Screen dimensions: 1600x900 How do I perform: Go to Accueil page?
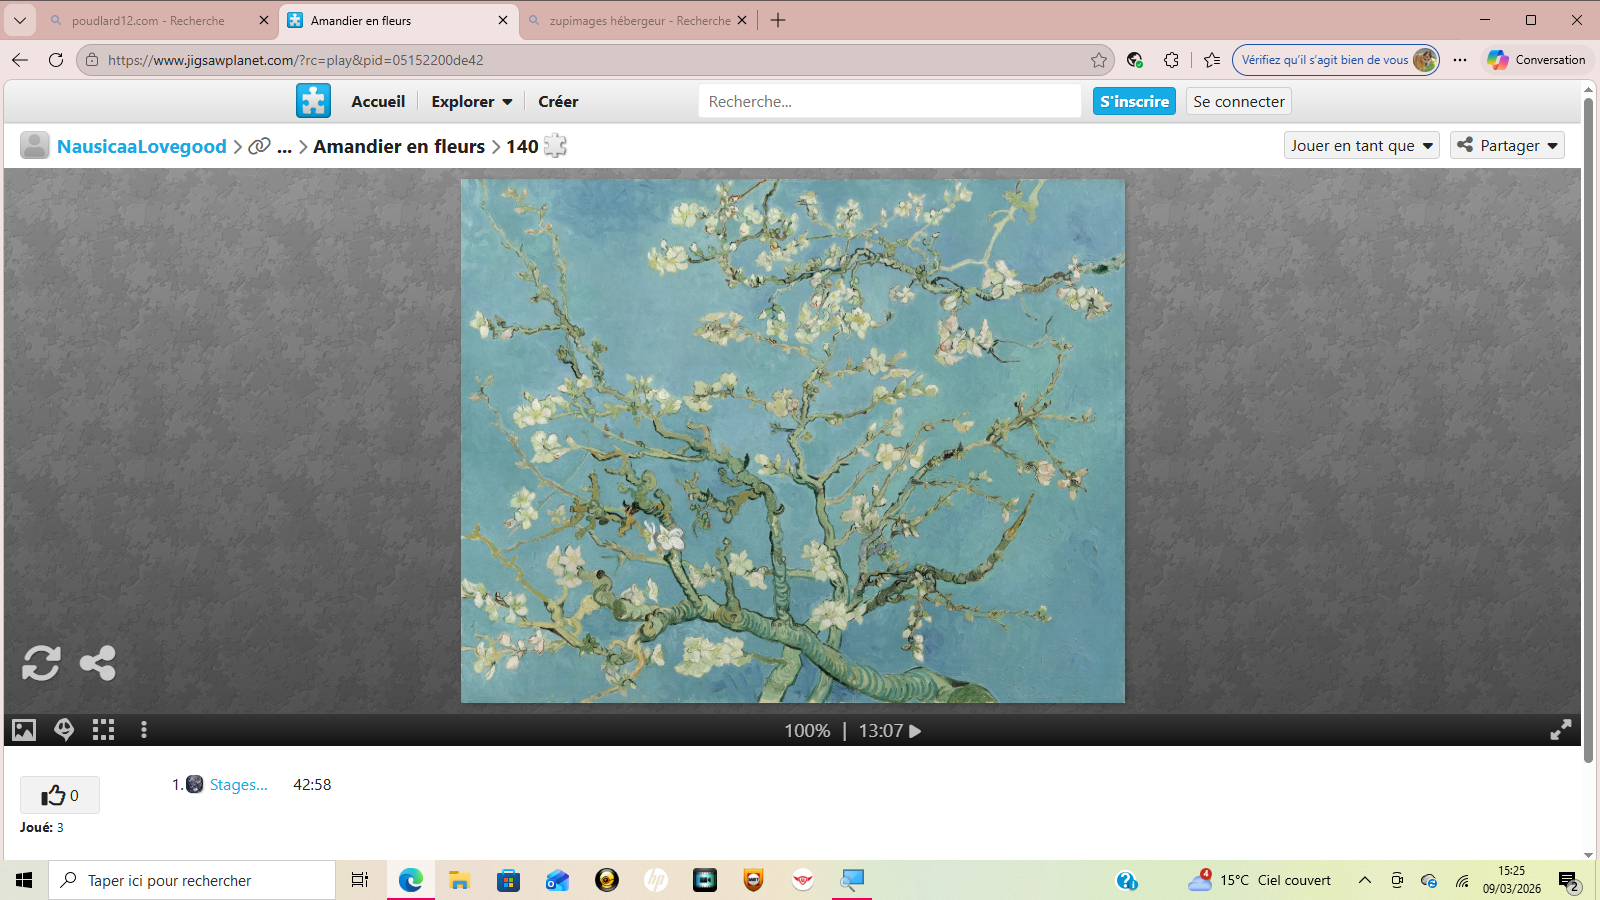pyautogui.click(x=378, y=101)
